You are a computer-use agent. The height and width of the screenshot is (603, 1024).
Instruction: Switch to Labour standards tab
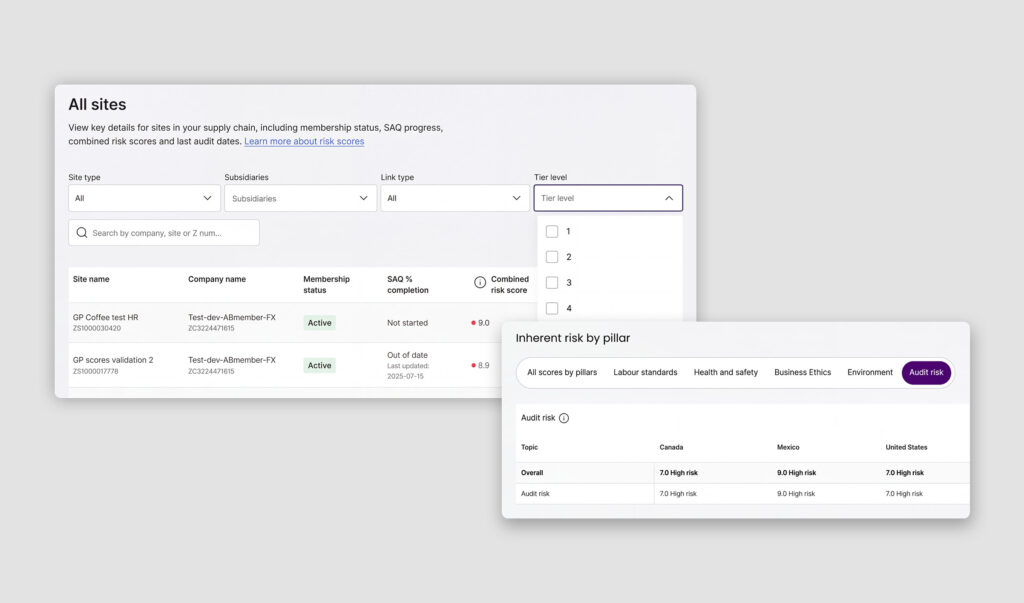click(x=645, y=372)
